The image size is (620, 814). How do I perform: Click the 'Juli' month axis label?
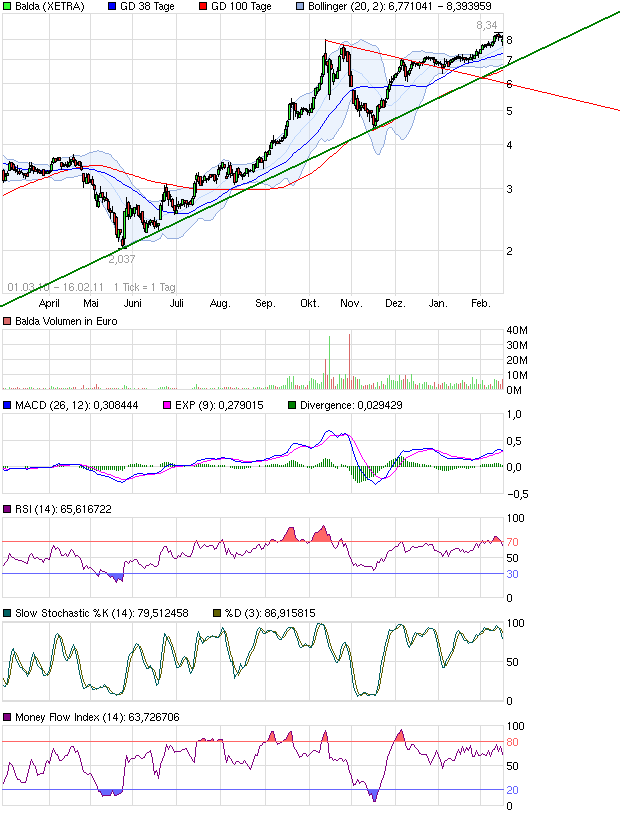(x=177, y=303)
